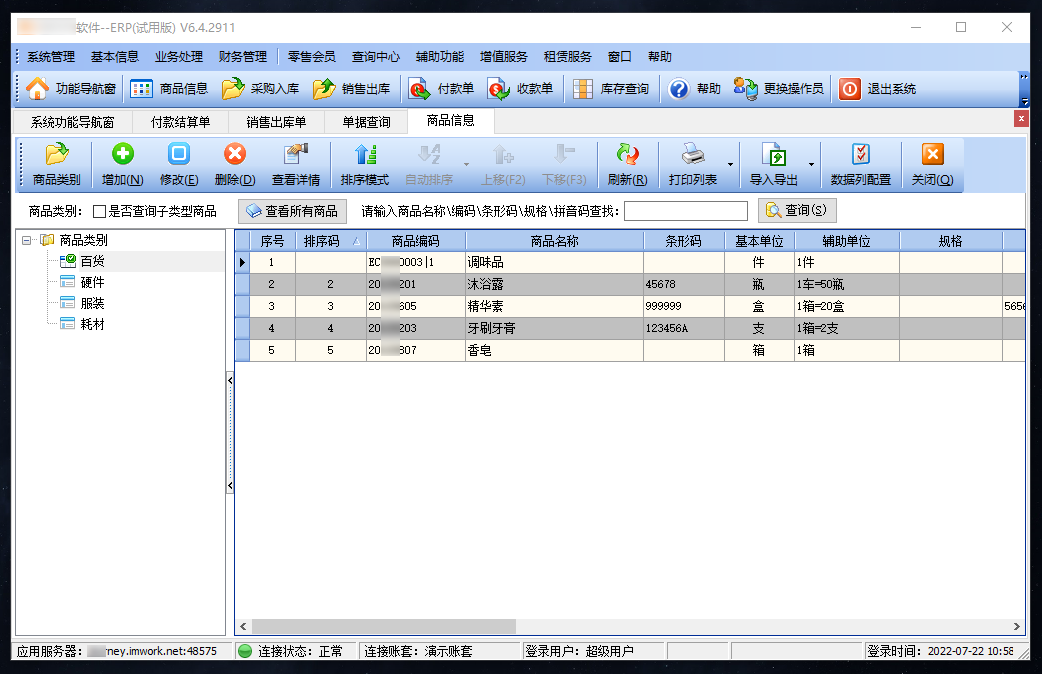Collapse the 商品类别 tree root node
Image resolution: width=1042 pixels, height=674 pixels.
coord(26,240)
